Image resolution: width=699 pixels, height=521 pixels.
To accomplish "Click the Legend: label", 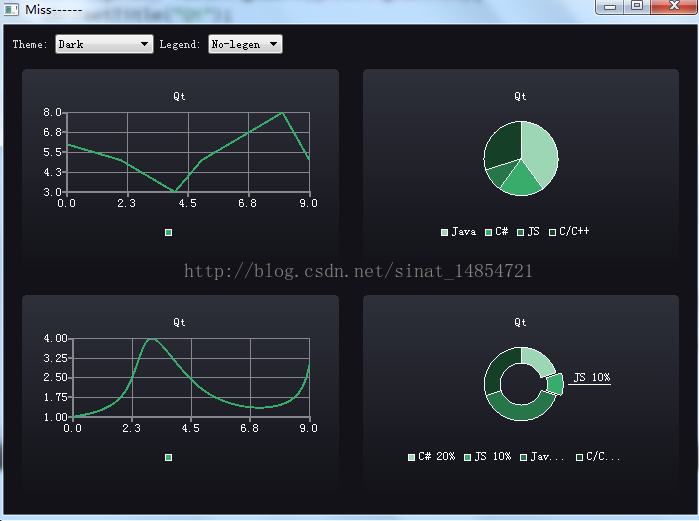I will 180,44.
